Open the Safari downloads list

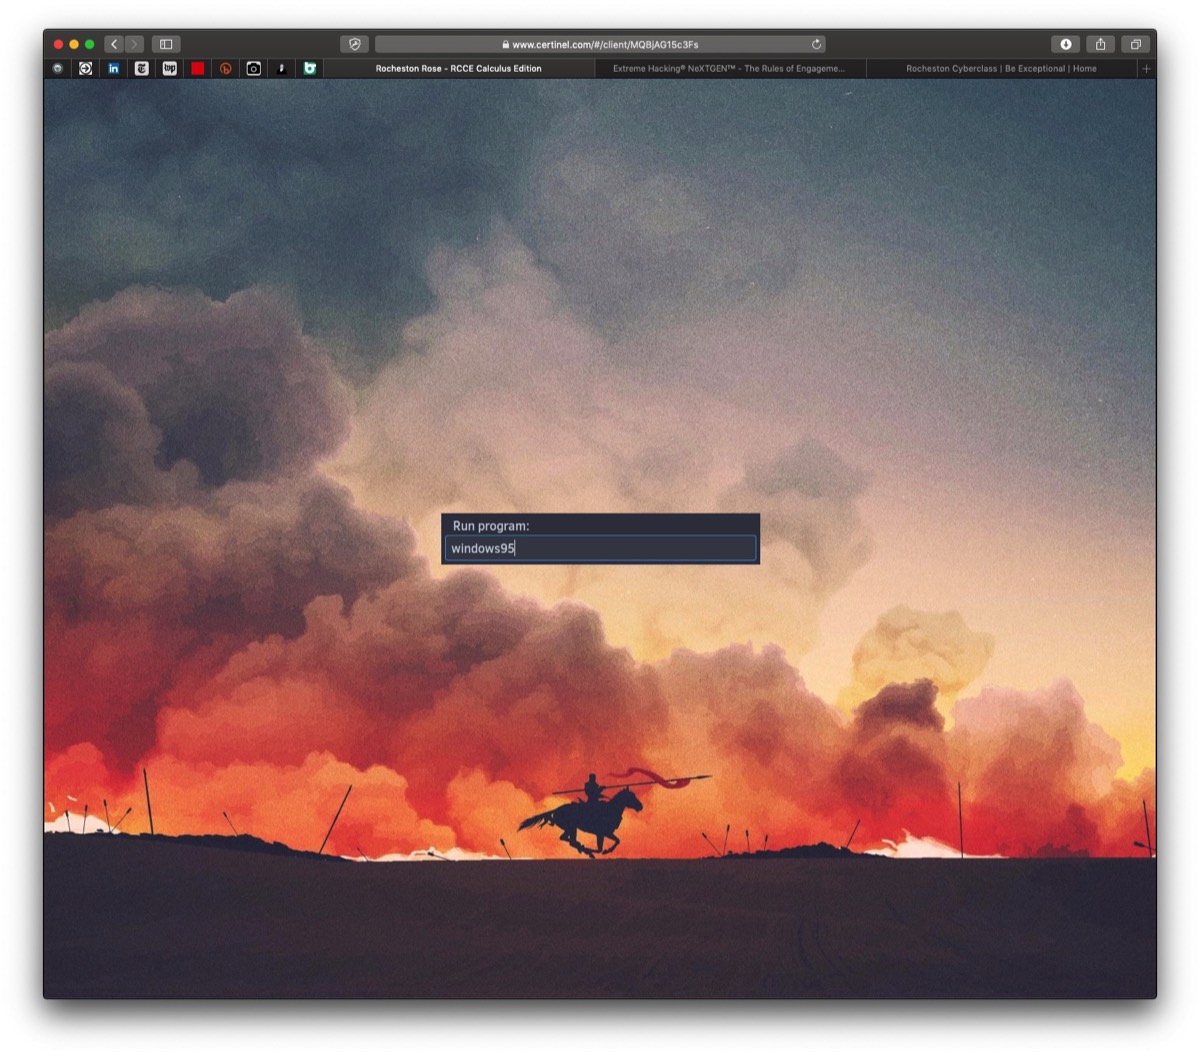pyautogui.click(x=1066, y=44)
